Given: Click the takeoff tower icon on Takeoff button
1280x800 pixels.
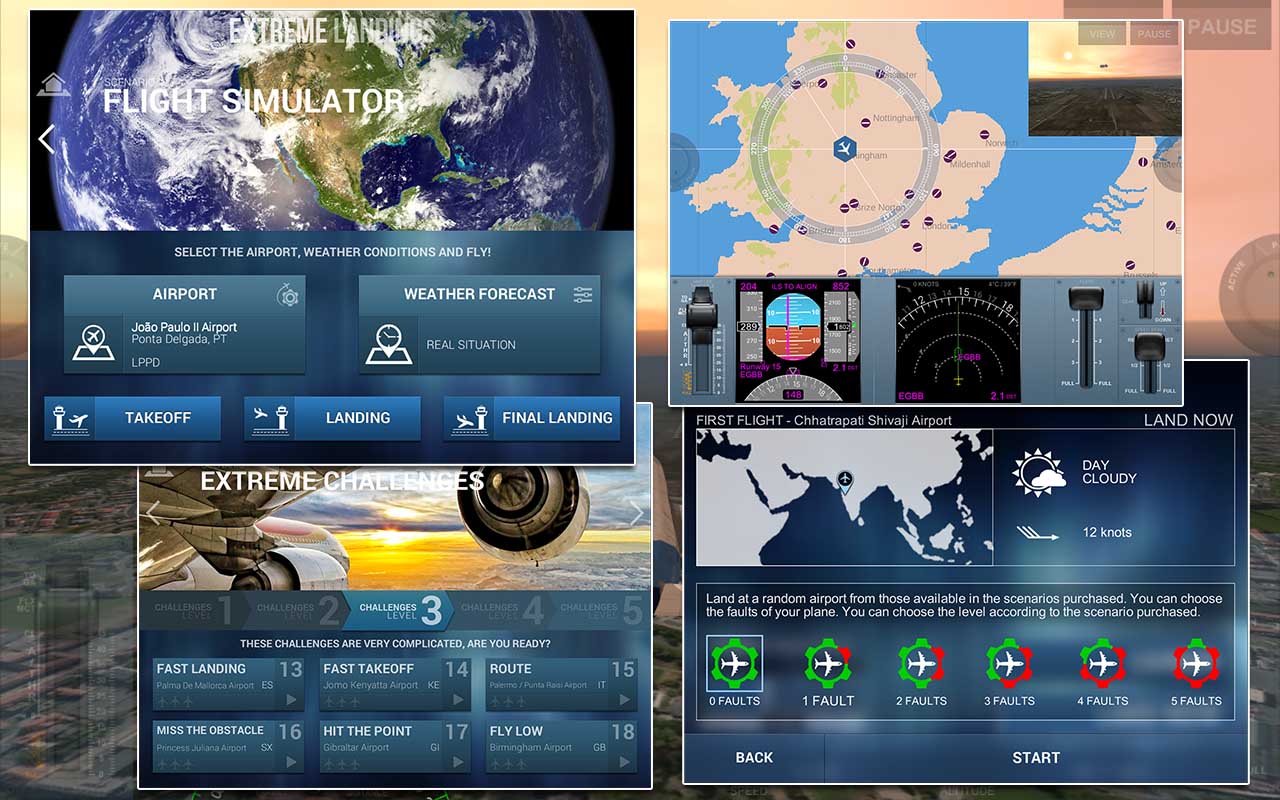Looking at the screenshot, I should point(69,418).
